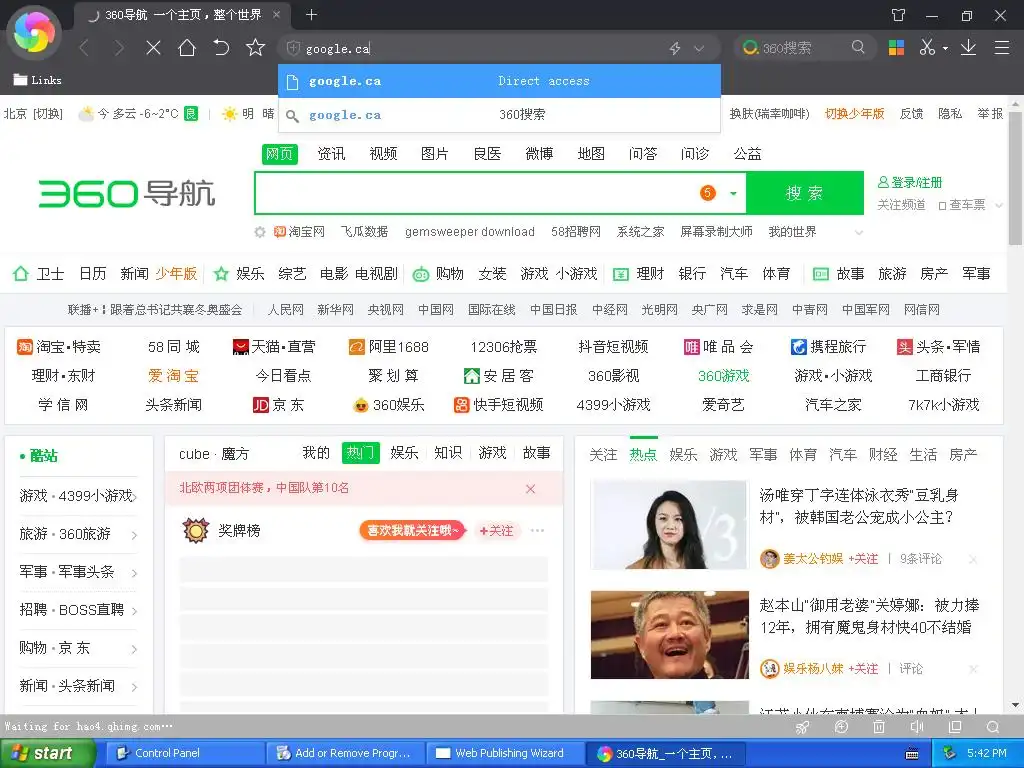Expand 军事·军事头条 arrow in sidebar
This screenshot has height=768, width=1024.
pyautogui.click(x=134, y=573)
